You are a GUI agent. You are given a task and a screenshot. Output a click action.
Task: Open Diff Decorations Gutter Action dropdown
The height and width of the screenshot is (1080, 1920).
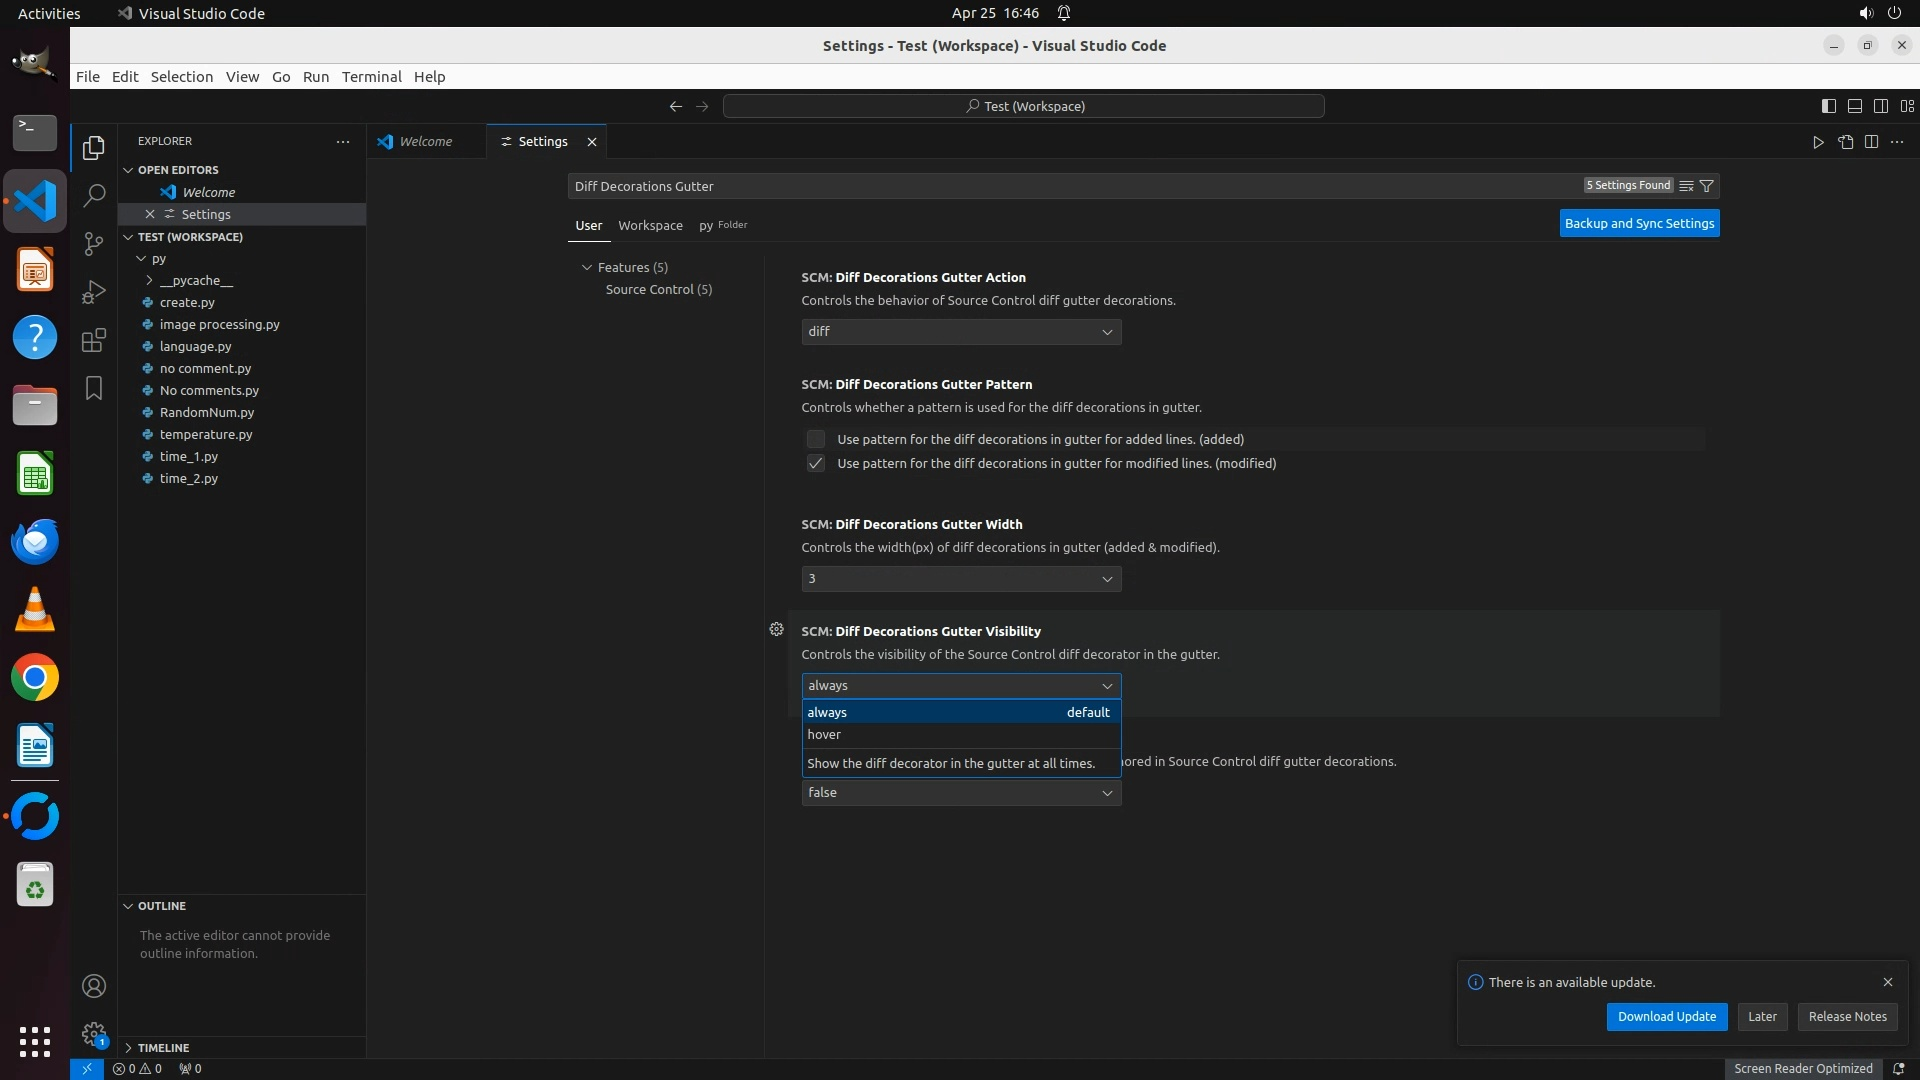[960, 332]
